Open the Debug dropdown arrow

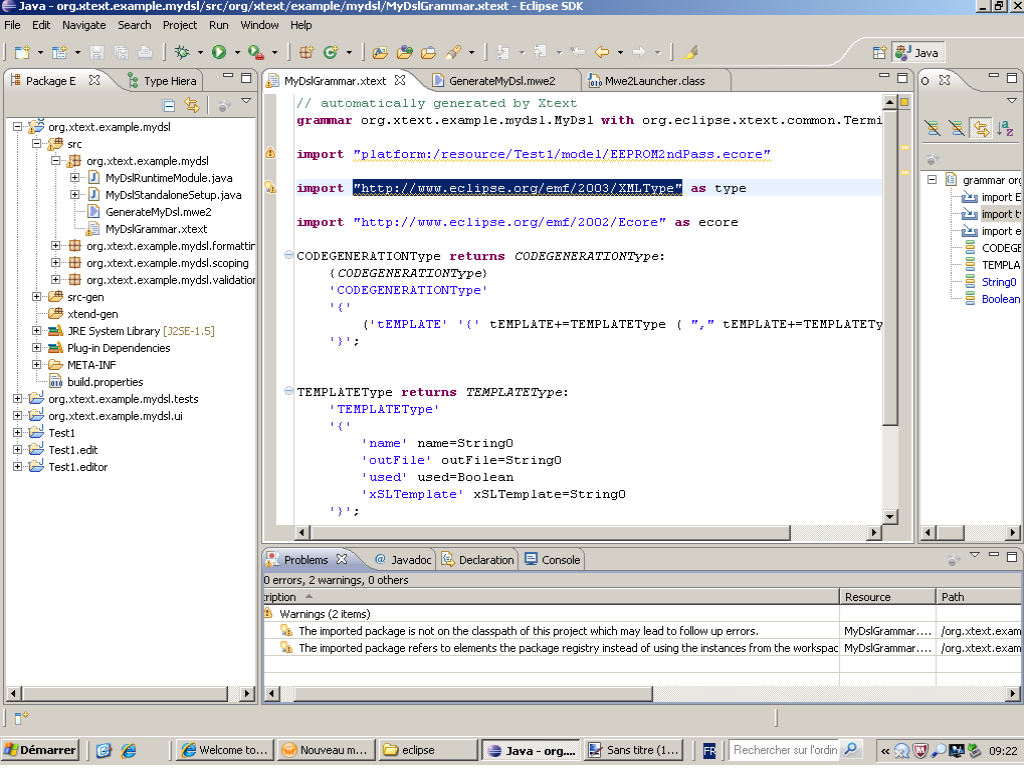click(200, 52)
